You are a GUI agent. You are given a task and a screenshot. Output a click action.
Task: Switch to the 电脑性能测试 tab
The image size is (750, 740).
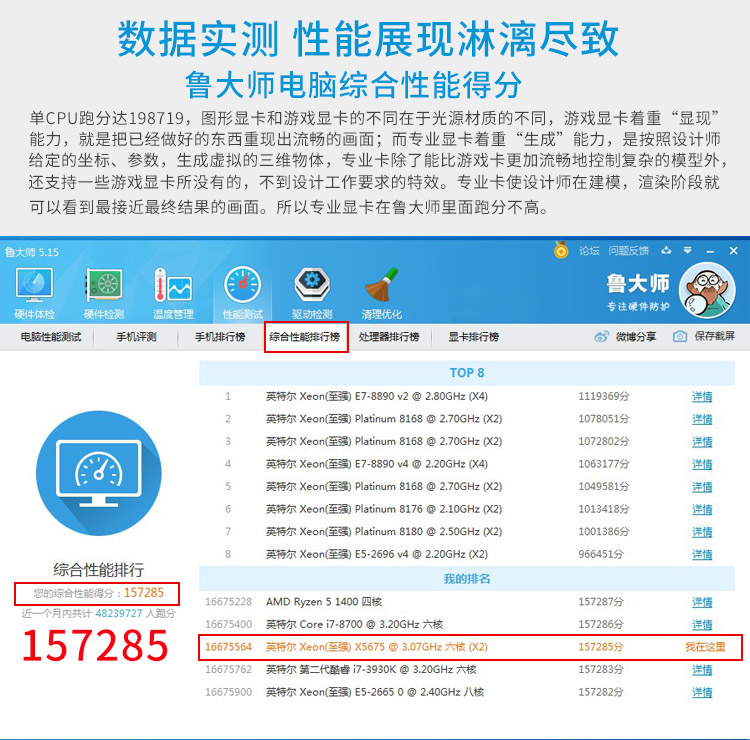click(51, 337)
